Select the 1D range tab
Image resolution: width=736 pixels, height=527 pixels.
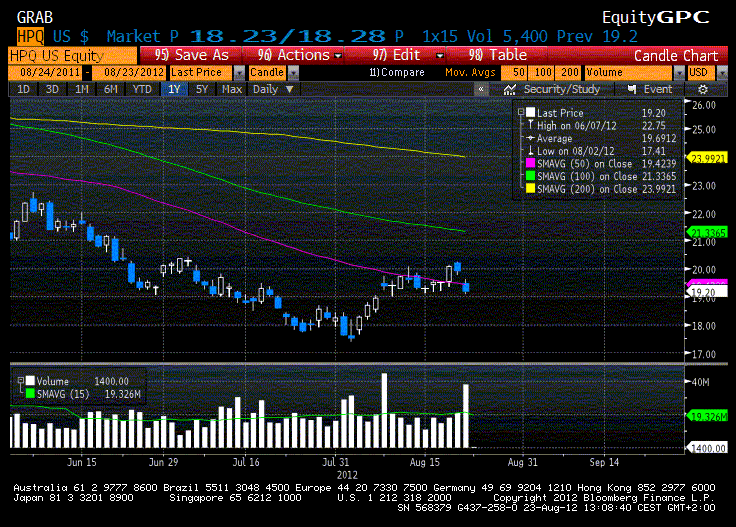(23, 89)
